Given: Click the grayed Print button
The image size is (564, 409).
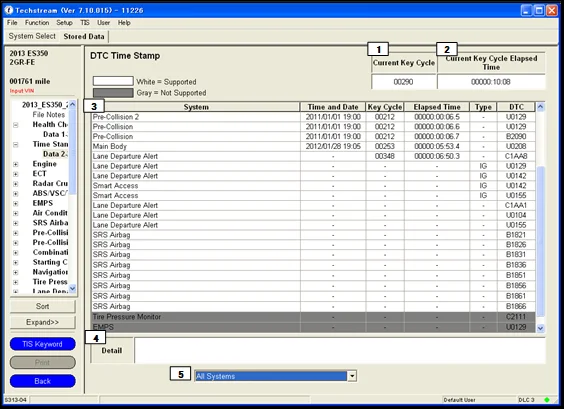Looking at the screenshot, I should [42, 362].
